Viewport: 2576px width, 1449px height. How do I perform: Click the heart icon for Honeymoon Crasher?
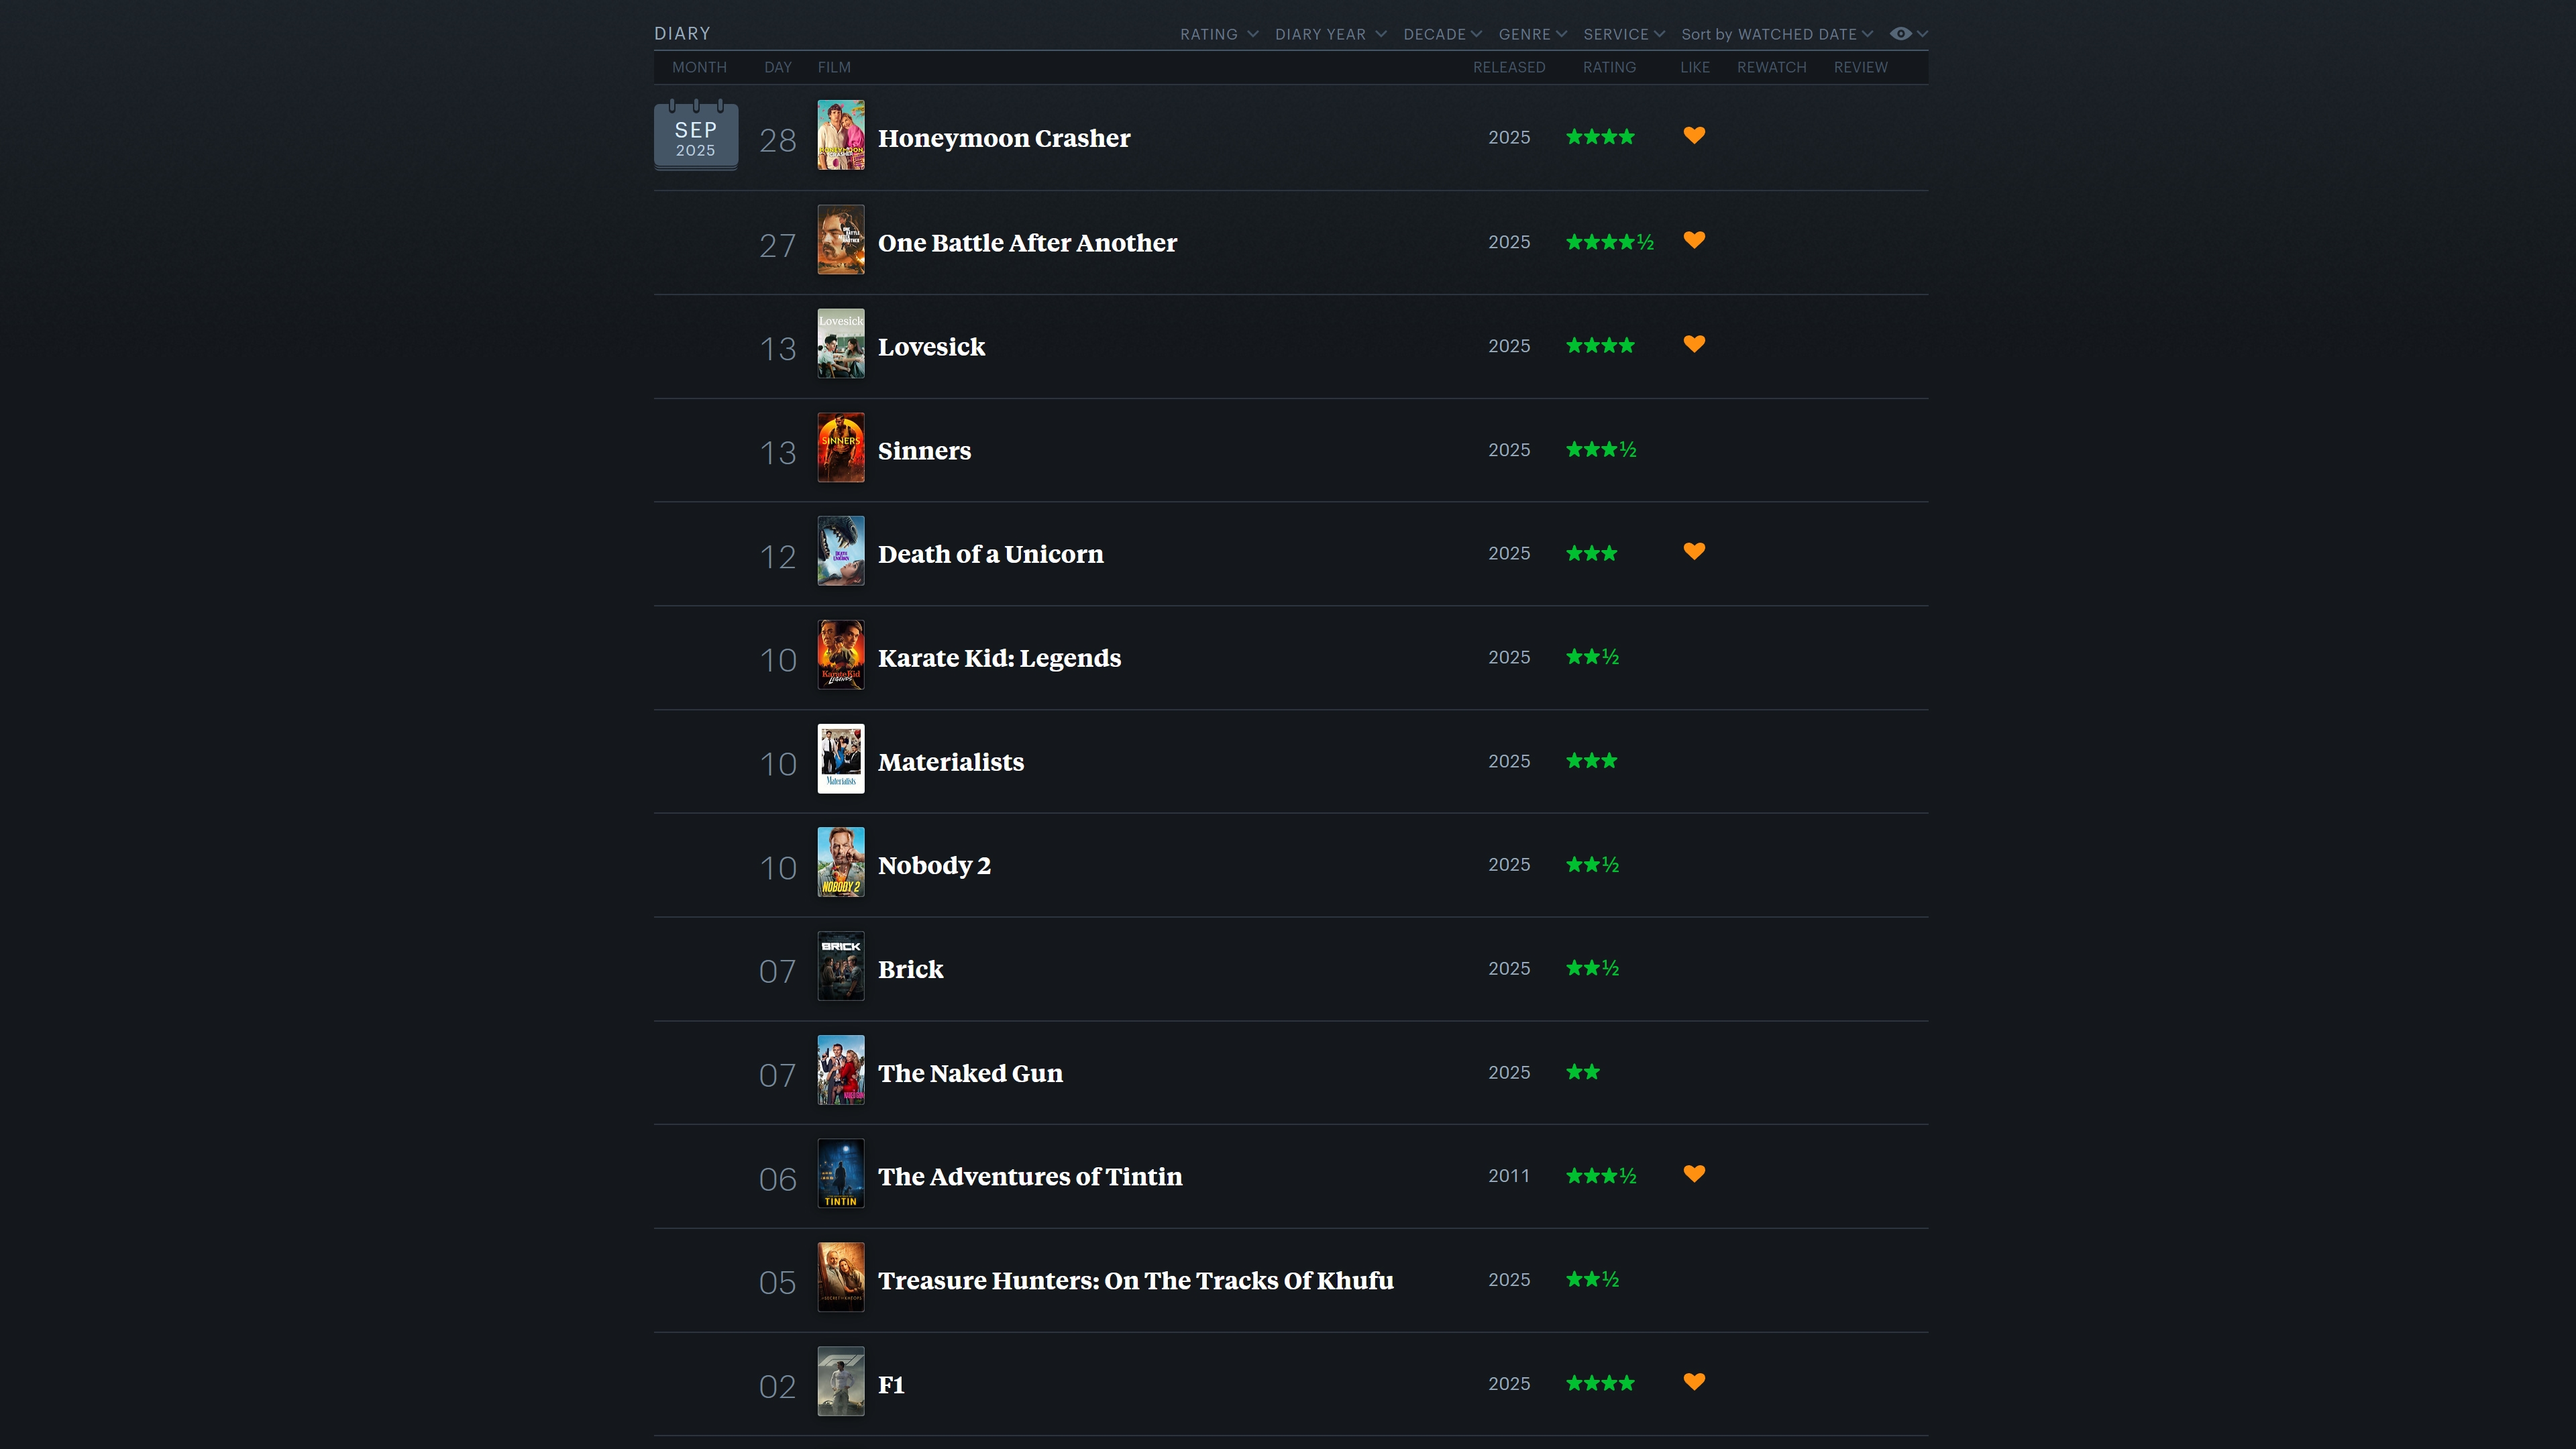[1693, 135]
